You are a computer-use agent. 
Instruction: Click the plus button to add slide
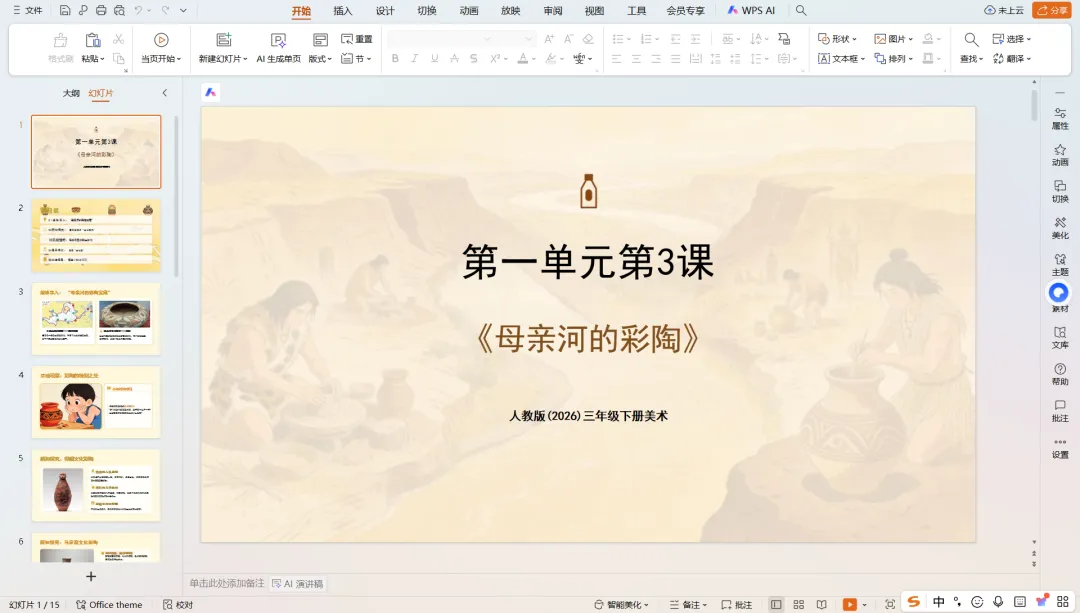[x=91, y=576]
